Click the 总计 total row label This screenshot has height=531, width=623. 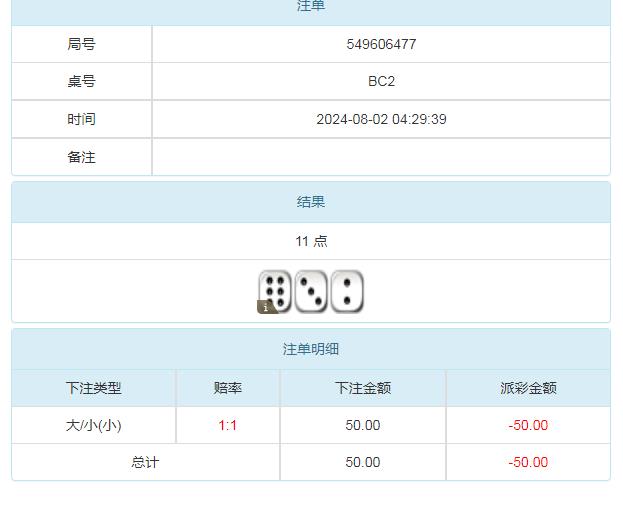tap(145, 462)
